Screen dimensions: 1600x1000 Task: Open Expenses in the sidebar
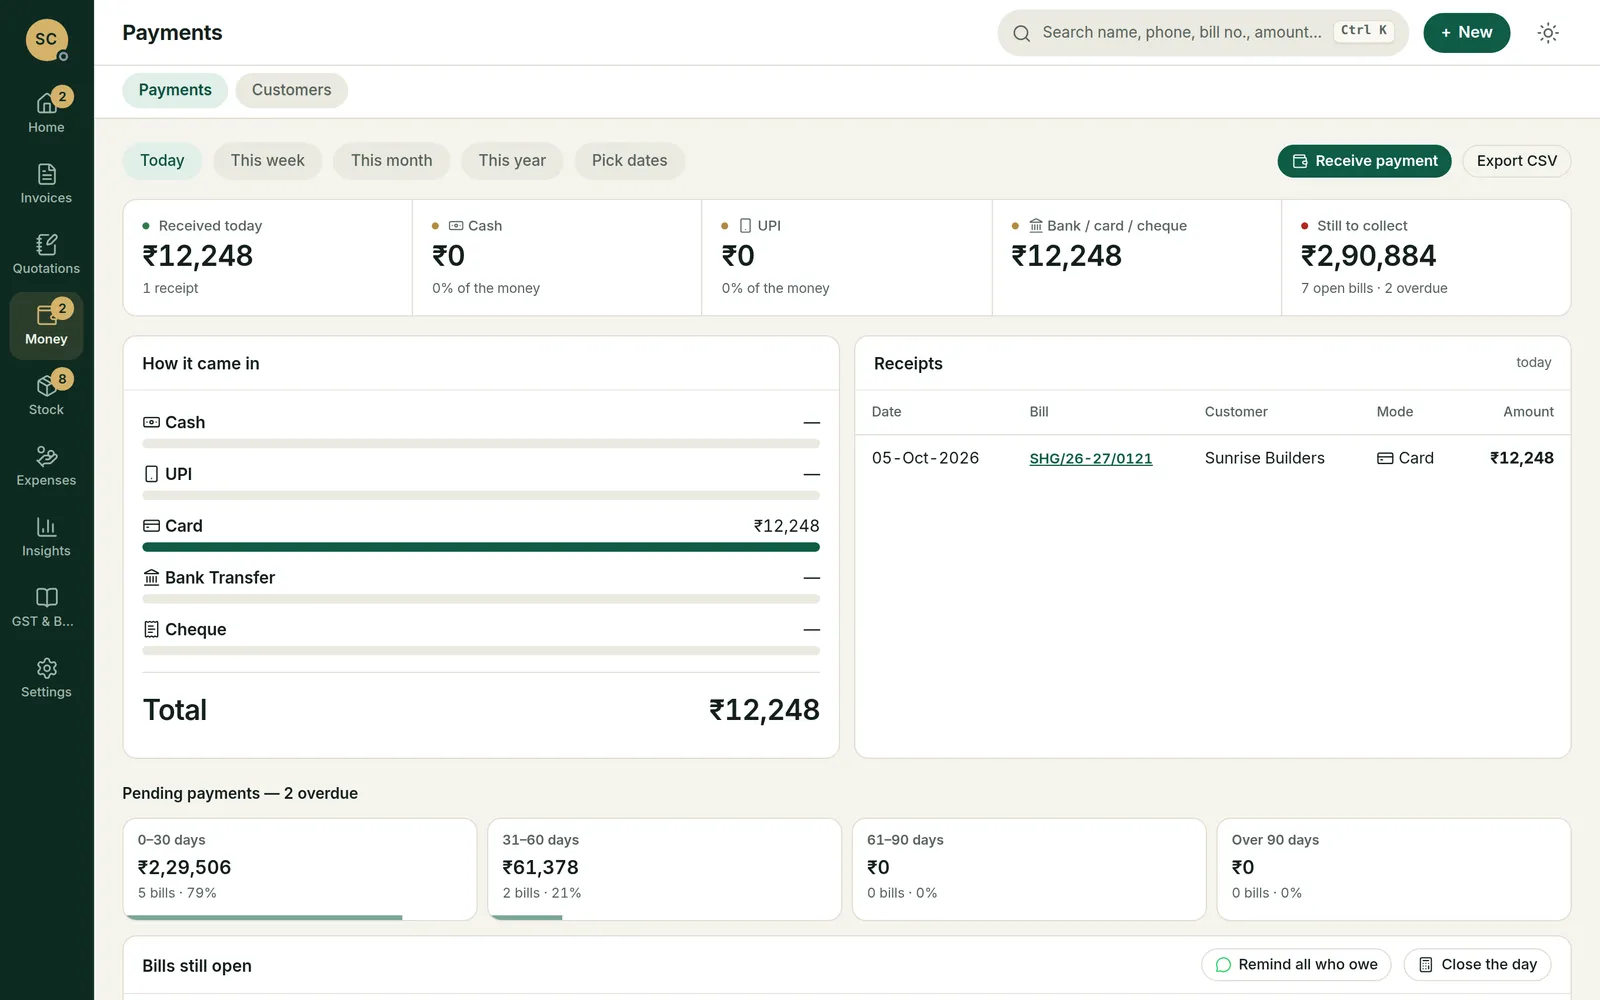(46, 466)
